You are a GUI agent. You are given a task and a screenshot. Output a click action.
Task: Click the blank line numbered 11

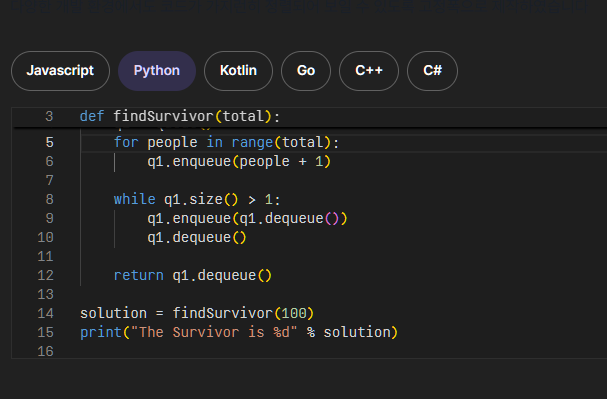[x=46, y=256]
